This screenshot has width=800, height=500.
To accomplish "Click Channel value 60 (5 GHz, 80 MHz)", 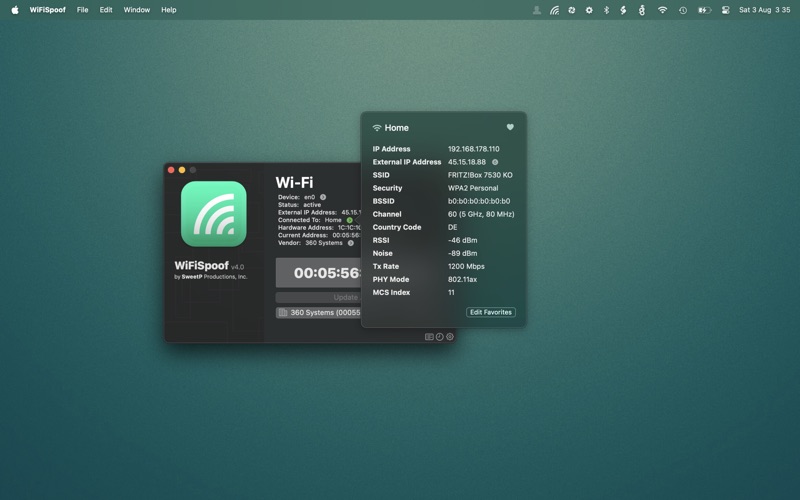I will 481,214.
